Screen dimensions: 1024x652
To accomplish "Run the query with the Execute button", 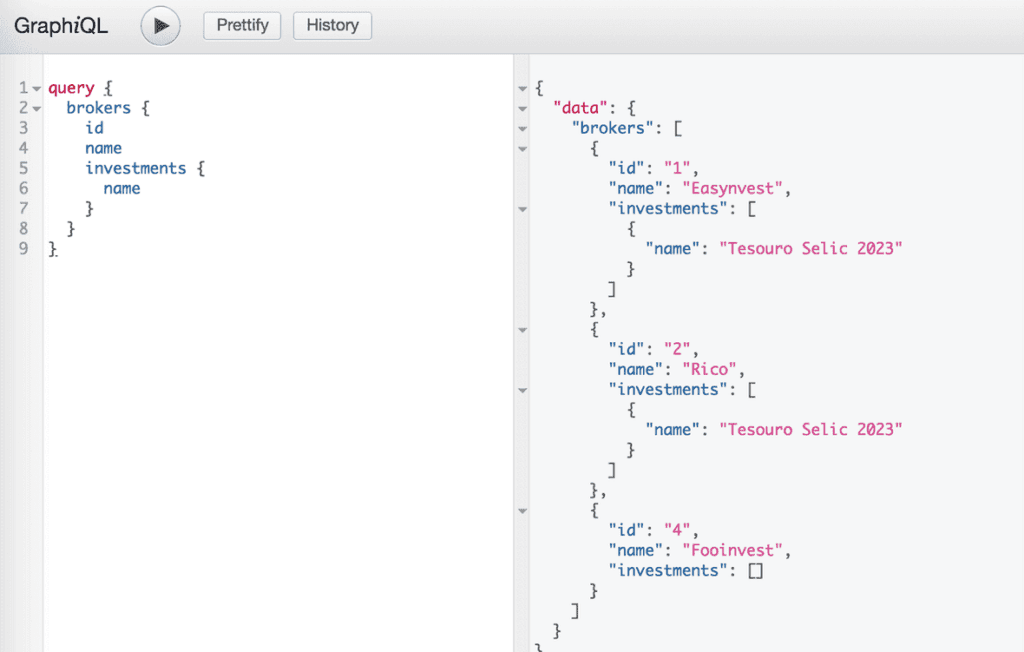I will pos(161,26).
